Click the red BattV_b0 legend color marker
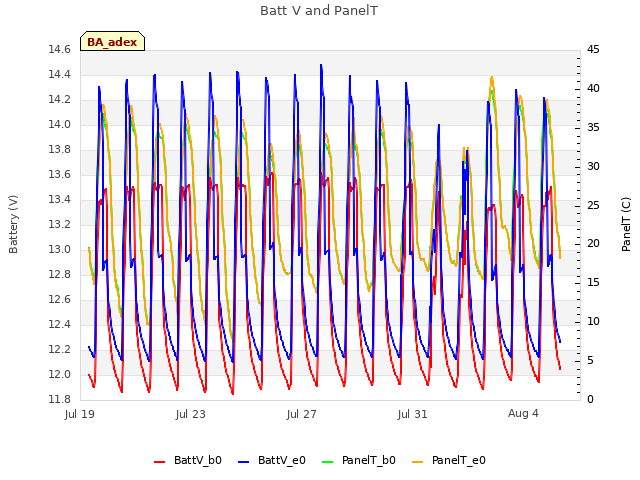This screenshot has width=640, height=480. 159,462
